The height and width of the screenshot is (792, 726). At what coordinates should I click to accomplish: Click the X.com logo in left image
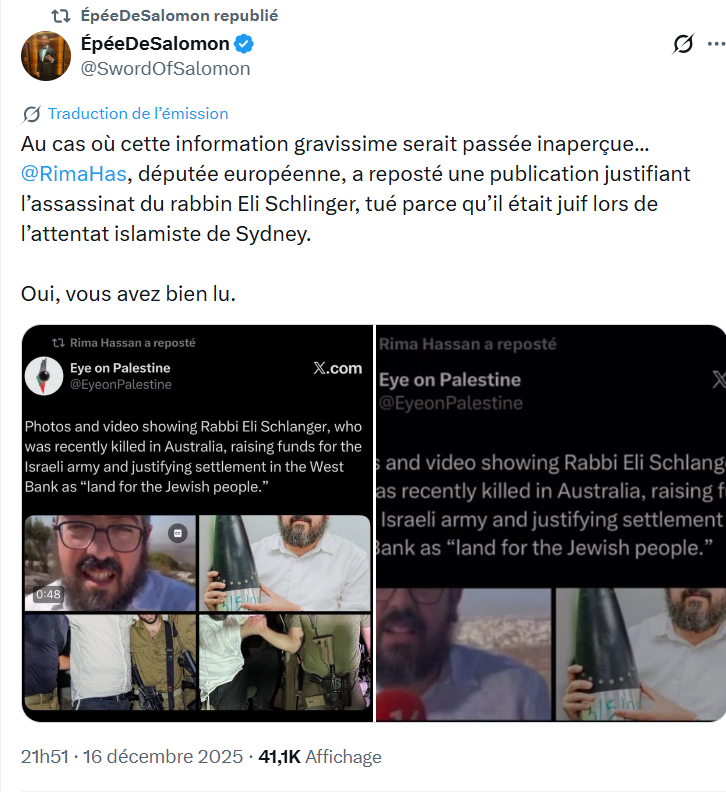coord(337,368)
